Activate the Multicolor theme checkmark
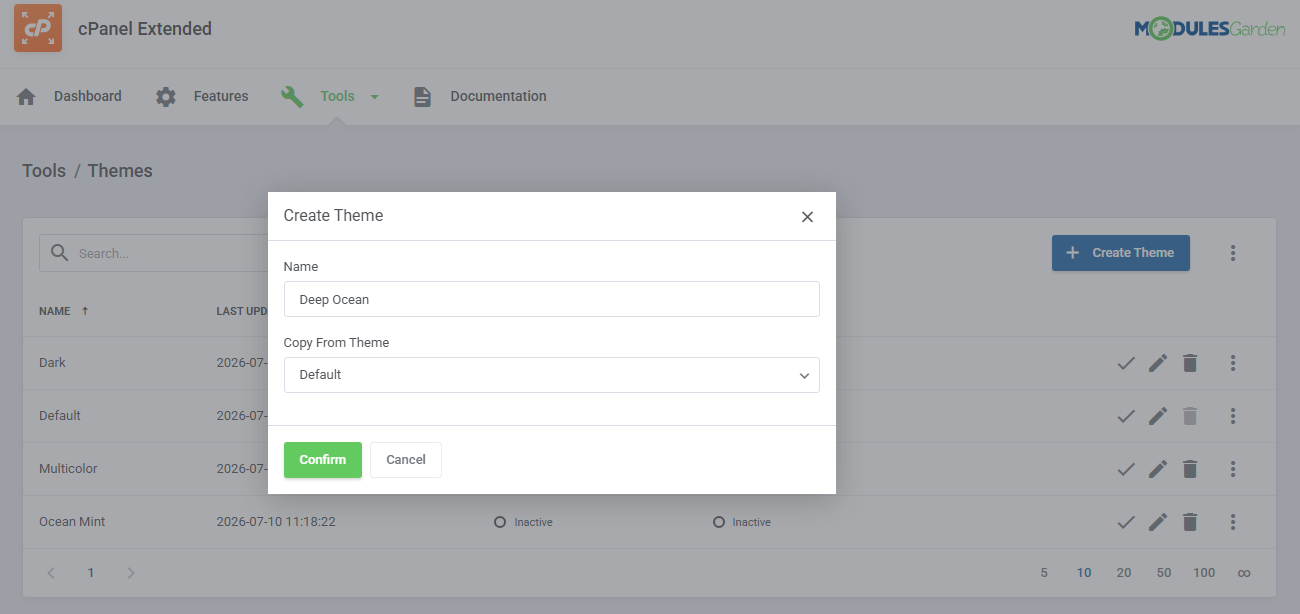Viewport: 1300px width, 614px height. coord(1126,469)
